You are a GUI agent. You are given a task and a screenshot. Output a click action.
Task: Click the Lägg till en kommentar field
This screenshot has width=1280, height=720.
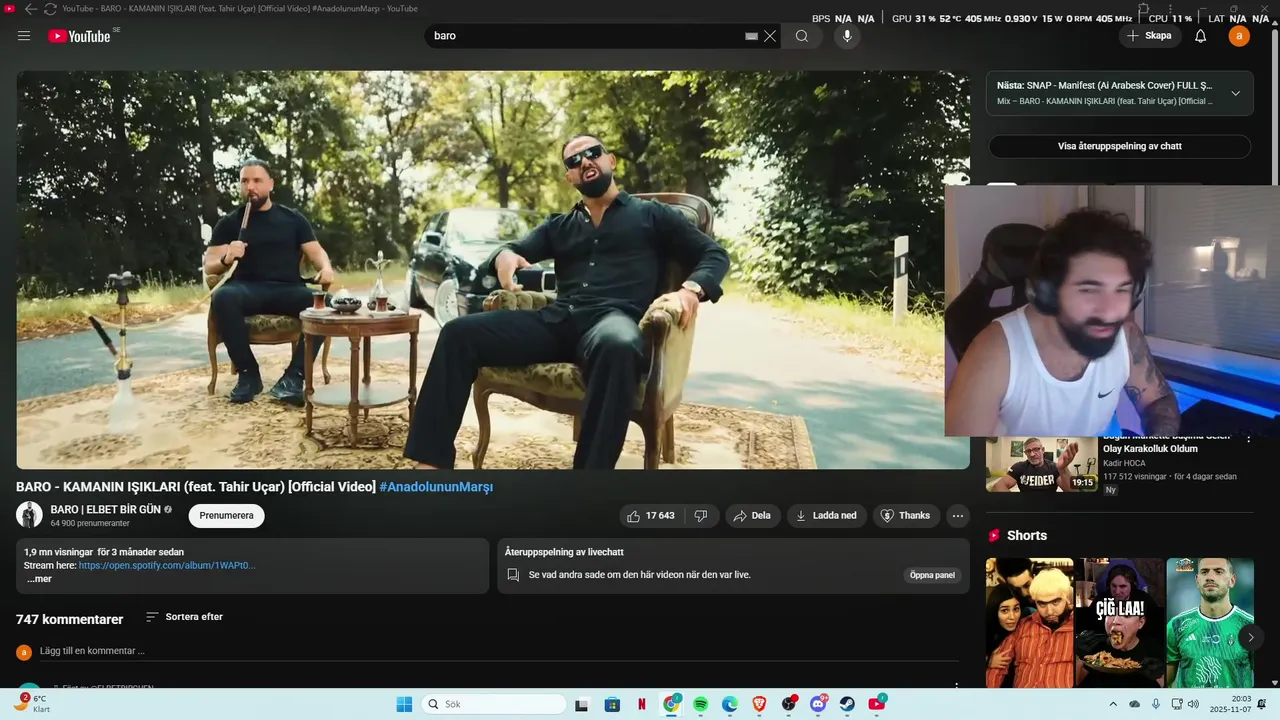click(x=498, y=651)
